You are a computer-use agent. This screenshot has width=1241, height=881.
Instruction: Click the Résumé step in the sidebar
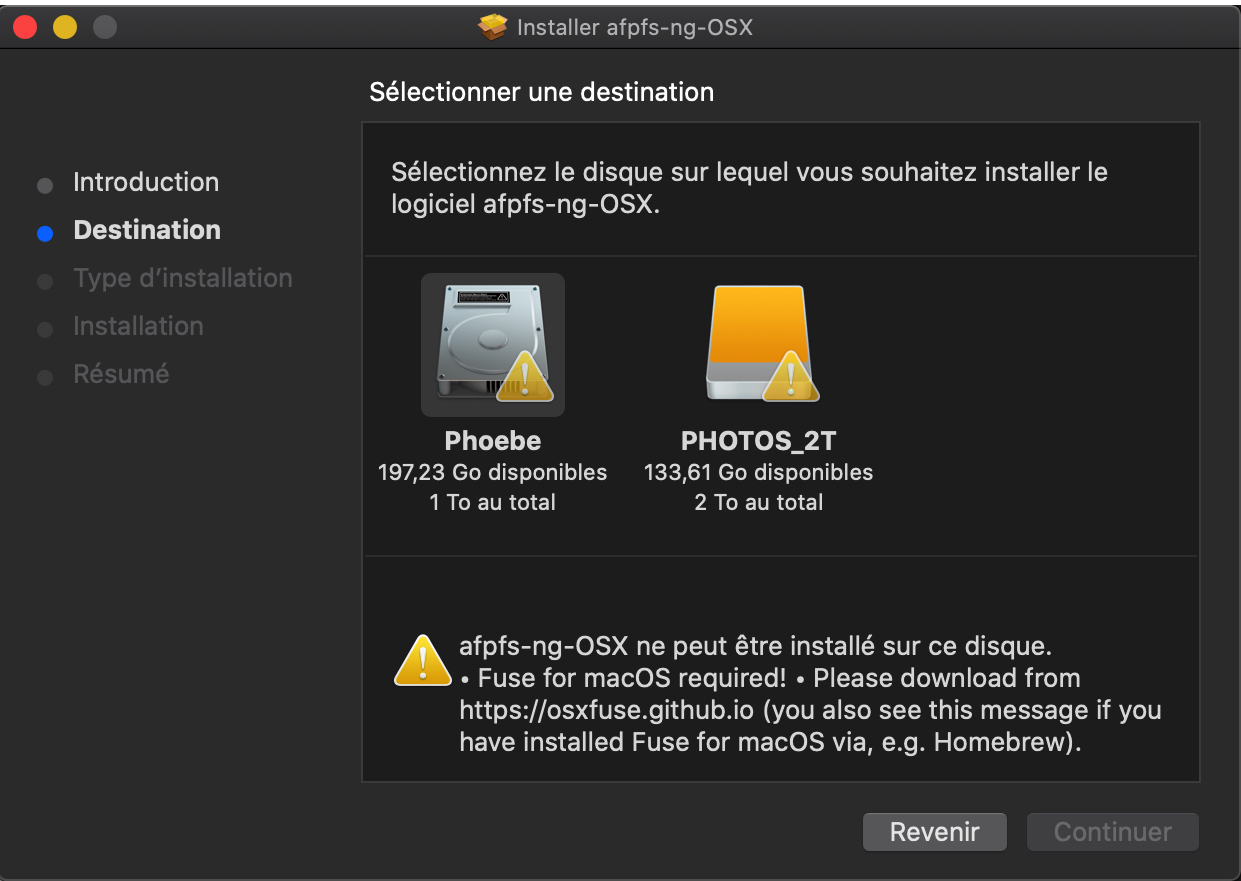121,374
